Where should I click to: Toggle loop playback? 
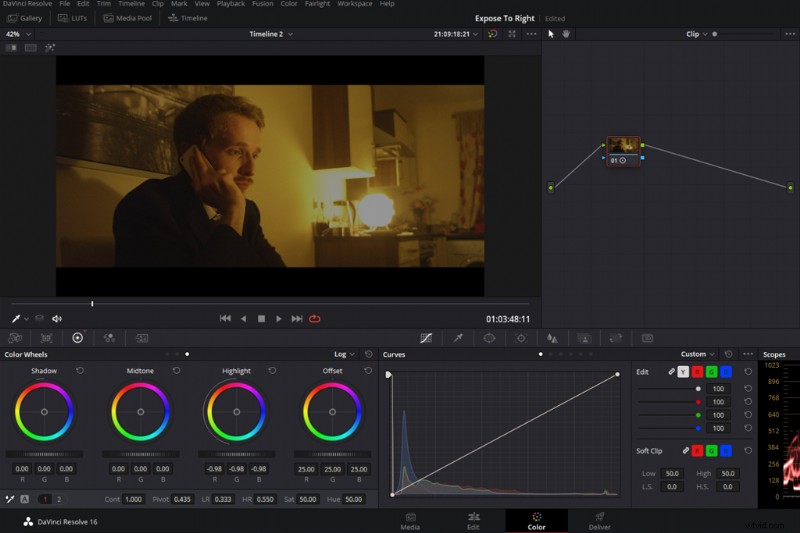tap(315, 319)
